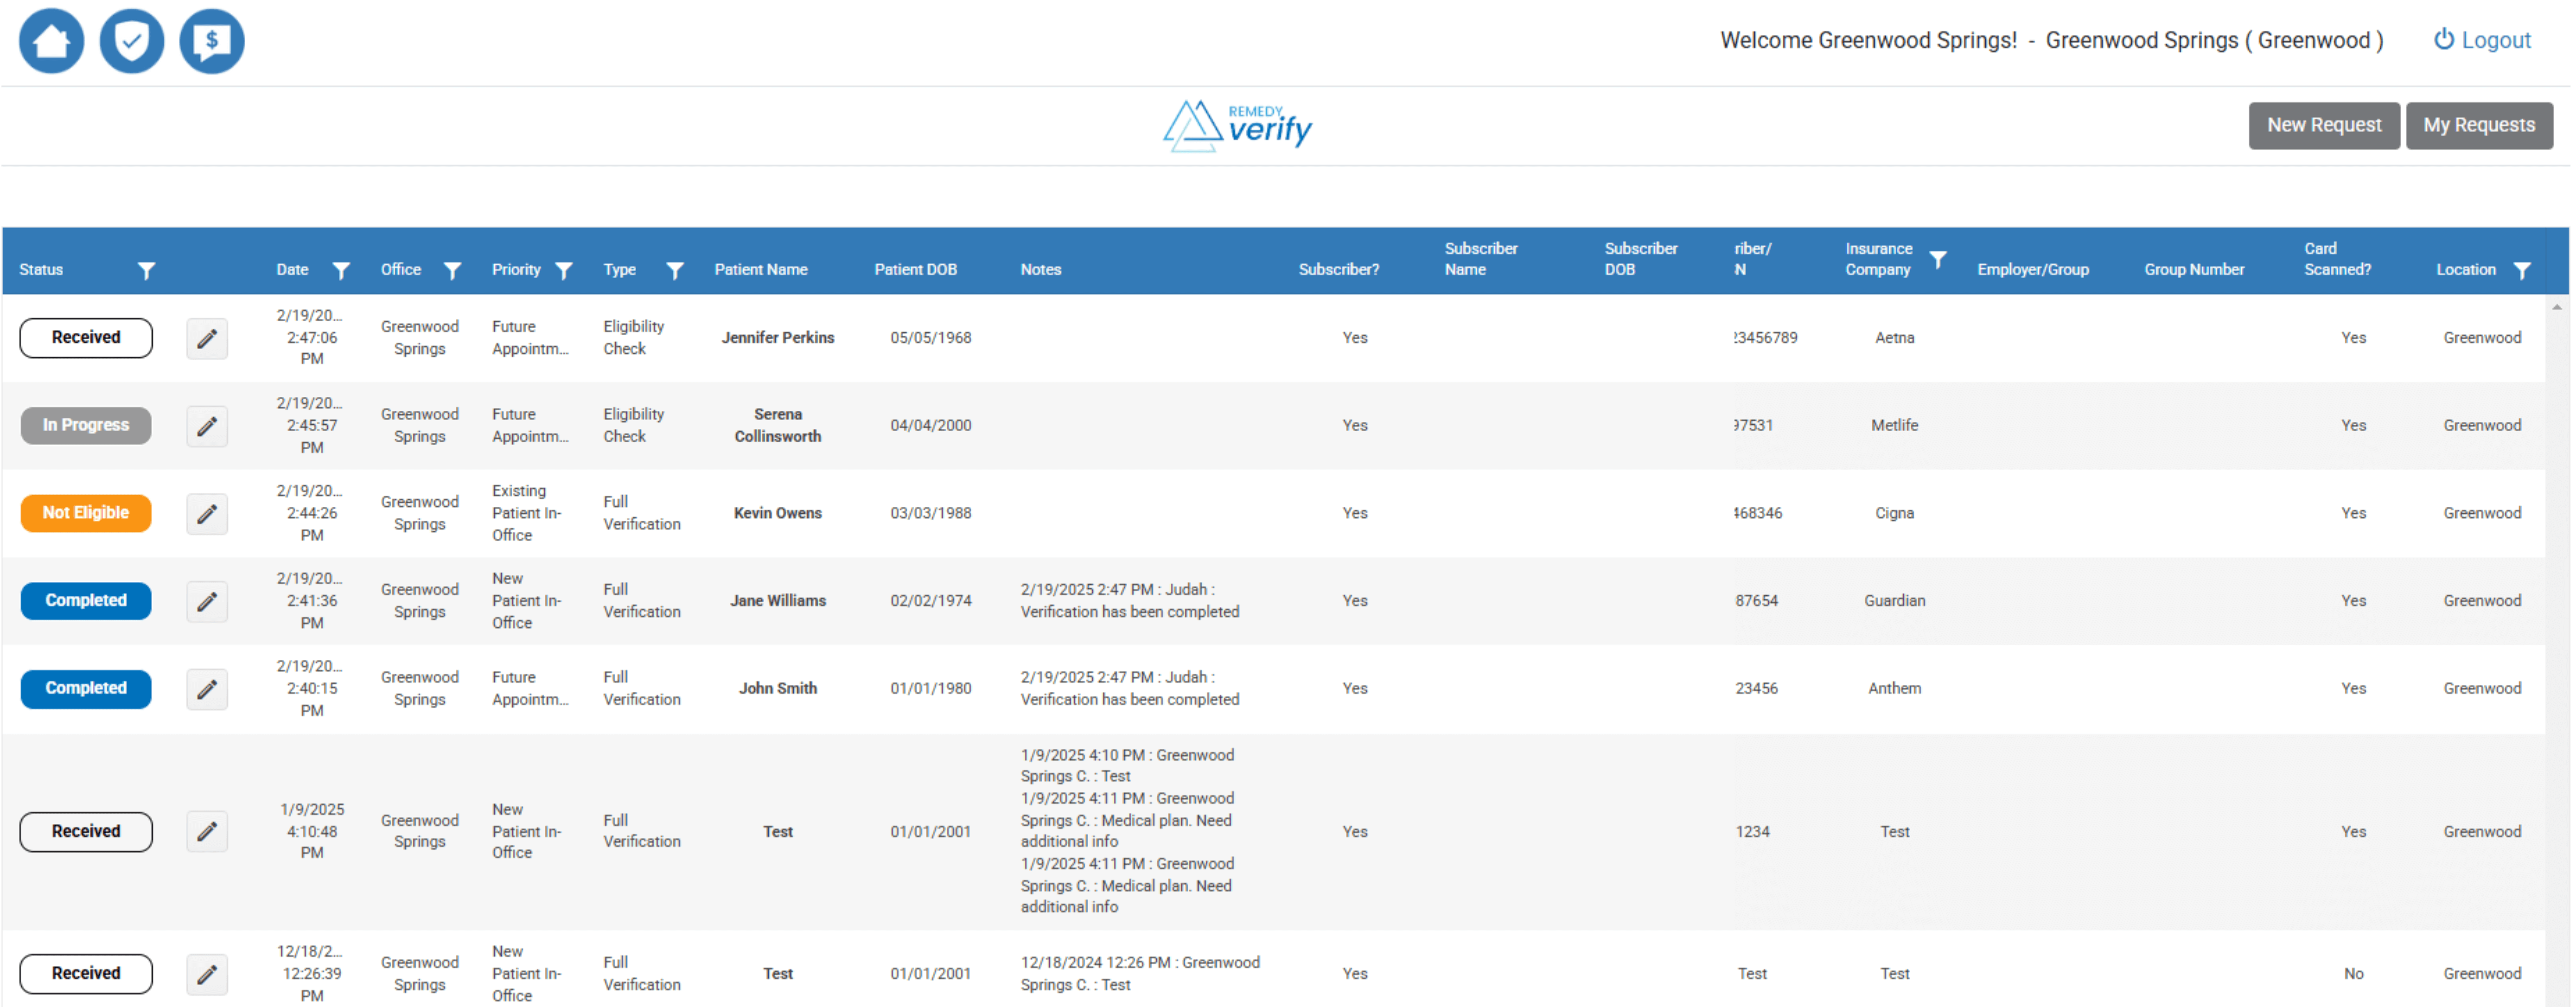Open the Type column filter
This screenshot has width=2576, height=1007.
(x=675, y=270)
